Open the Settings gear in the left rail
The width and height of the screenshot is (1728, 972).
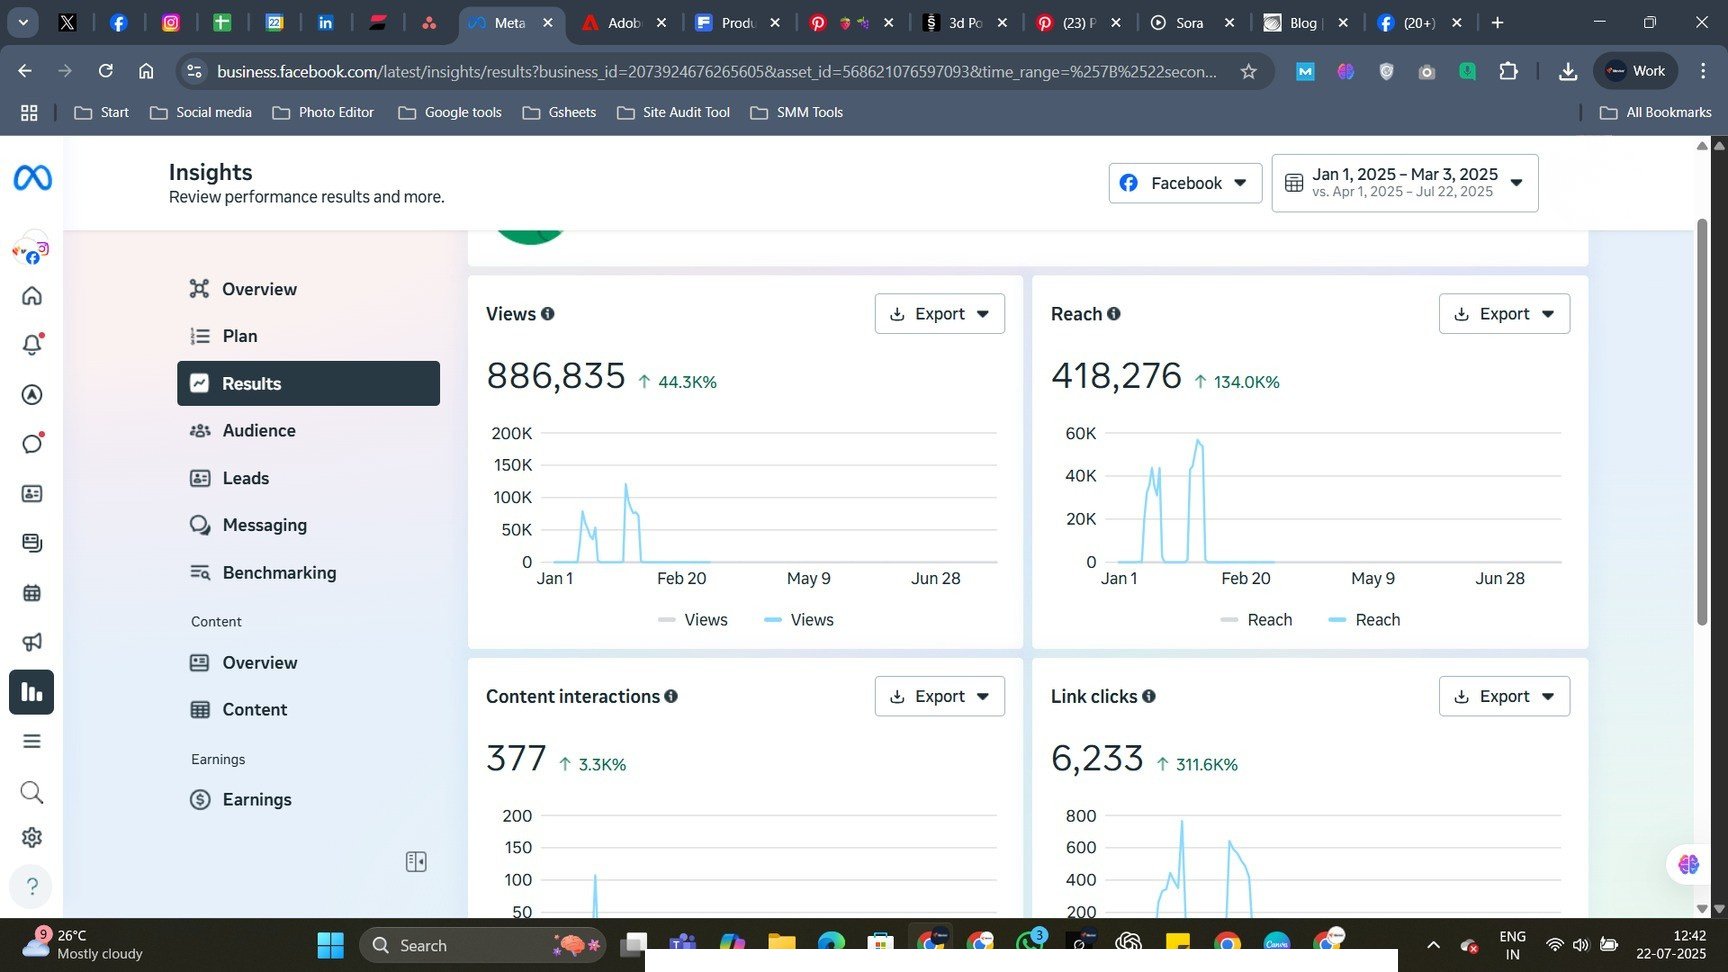point(32,838)
